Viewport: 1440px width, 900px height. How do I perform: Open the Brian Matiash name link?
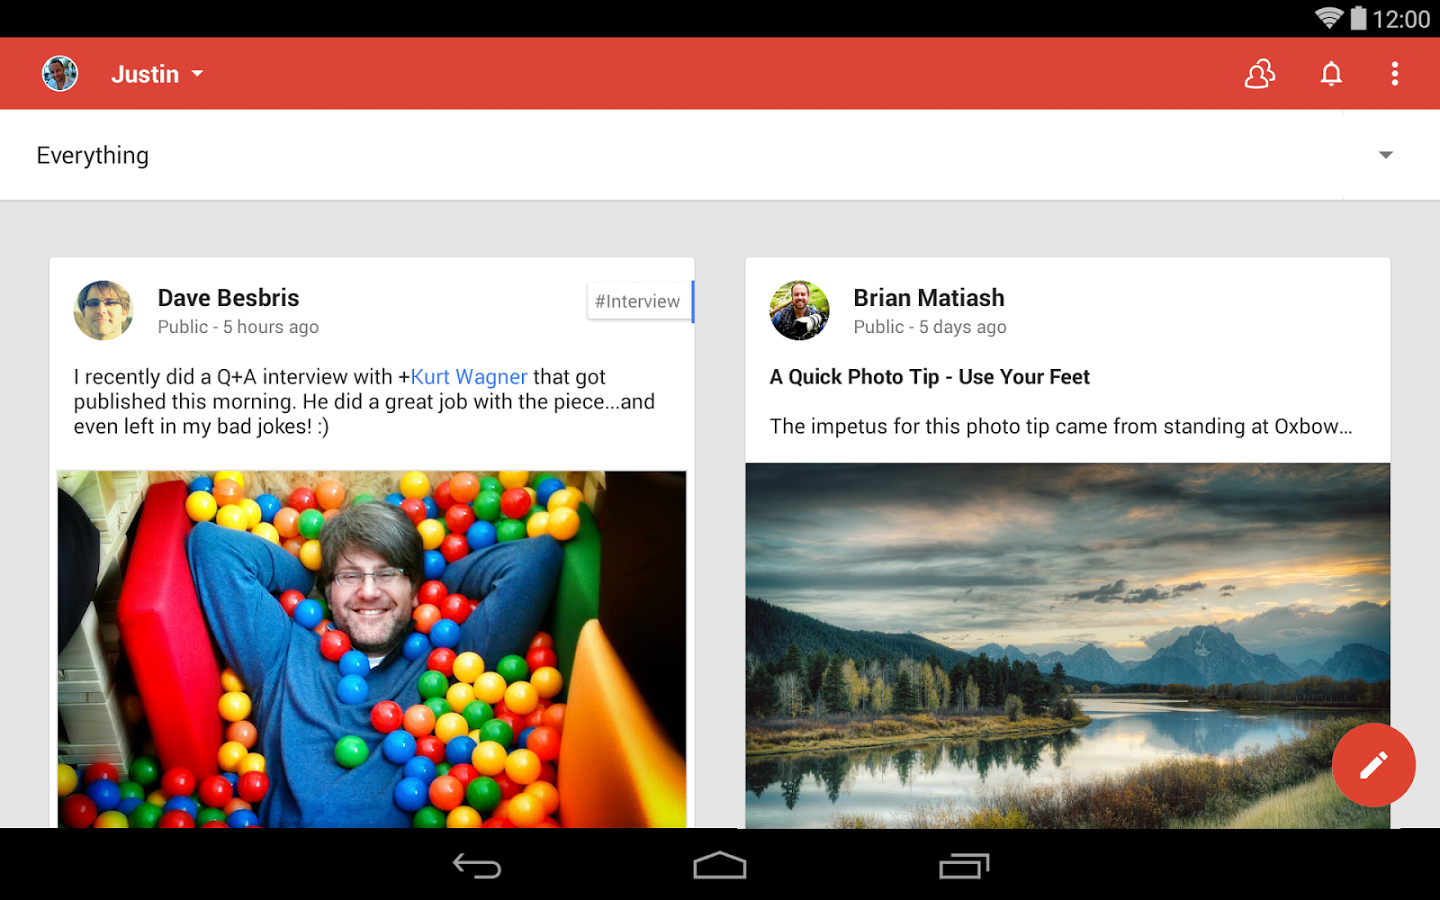[x=929, y=298]
